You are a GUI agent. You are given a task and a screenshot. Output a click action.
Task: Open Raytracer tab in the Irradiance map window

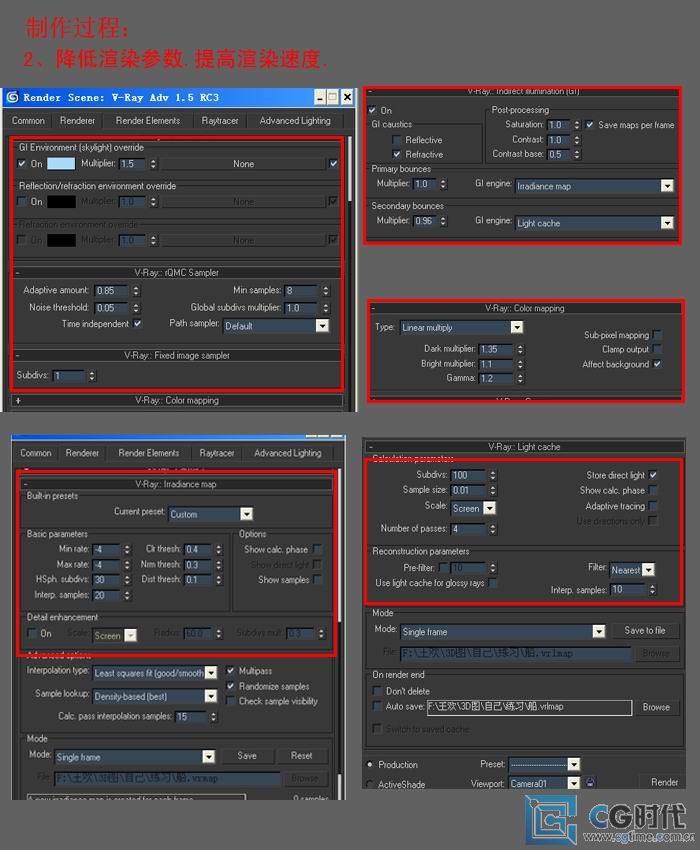[216, 453]
